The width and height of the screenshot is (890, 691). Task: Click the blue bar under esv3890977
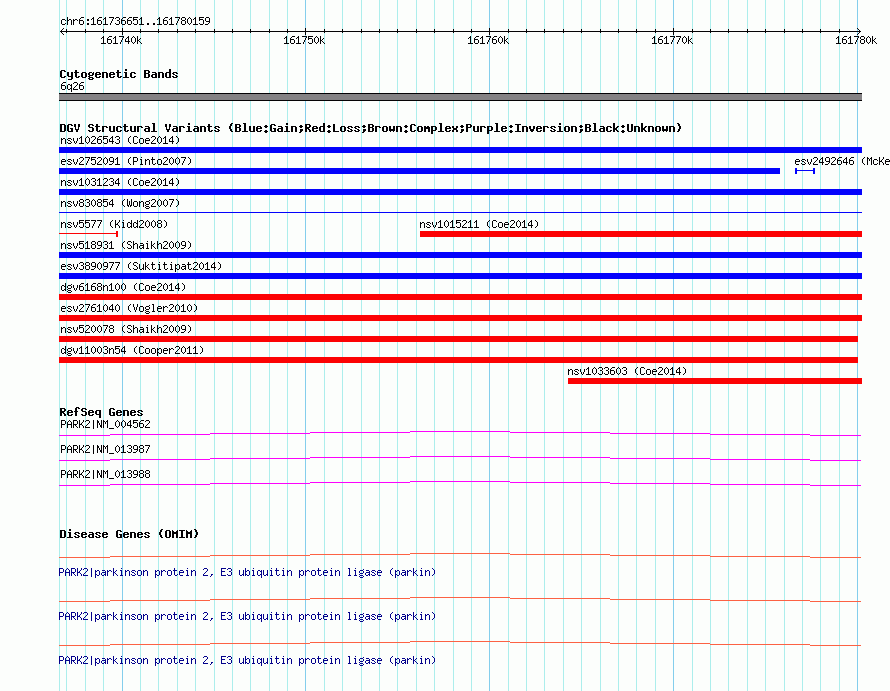click(x=460, y=276)
